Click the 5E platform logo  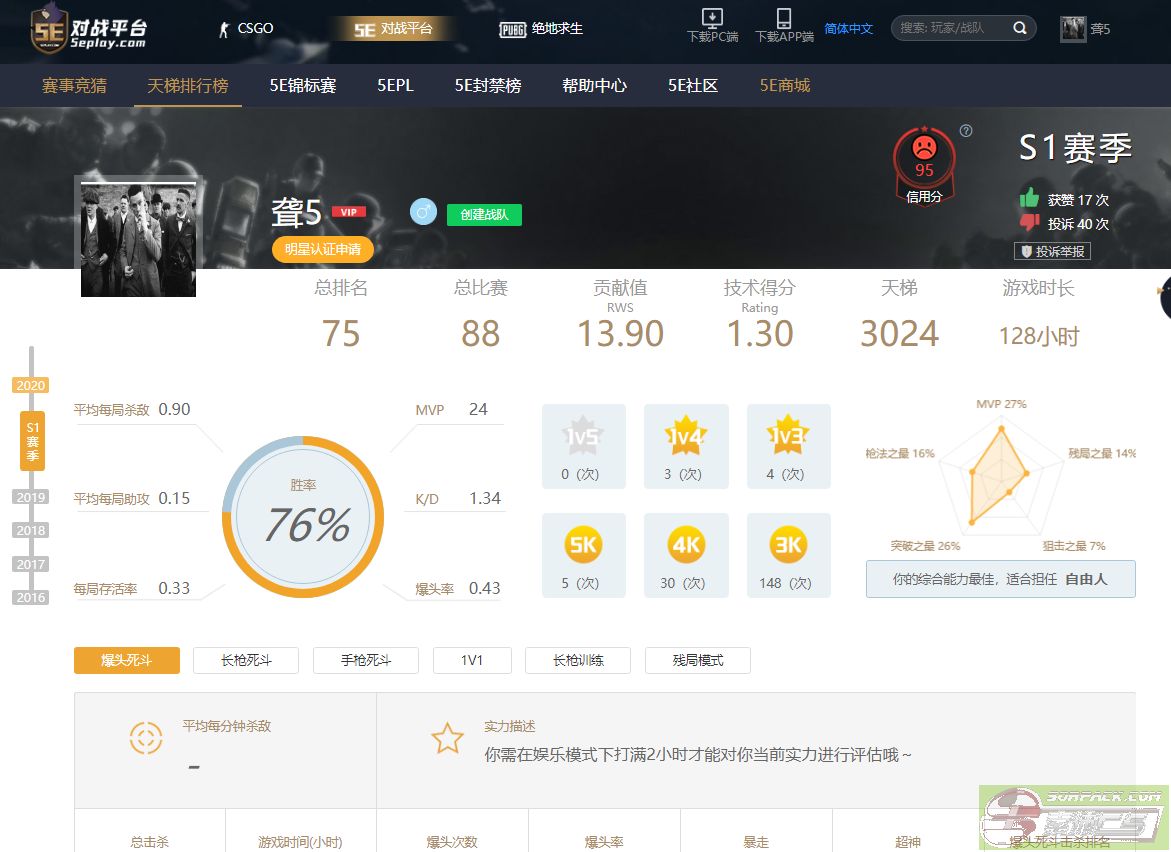(90, 29)
